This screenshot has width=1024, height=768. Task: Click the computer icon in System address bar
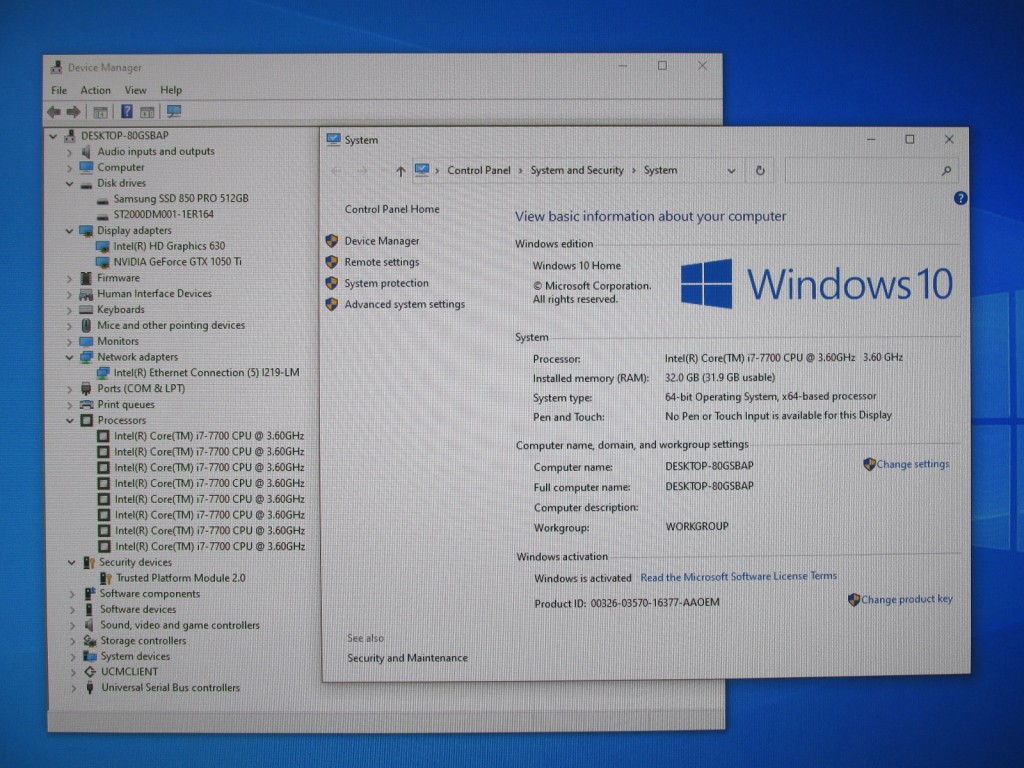point(422,170)
